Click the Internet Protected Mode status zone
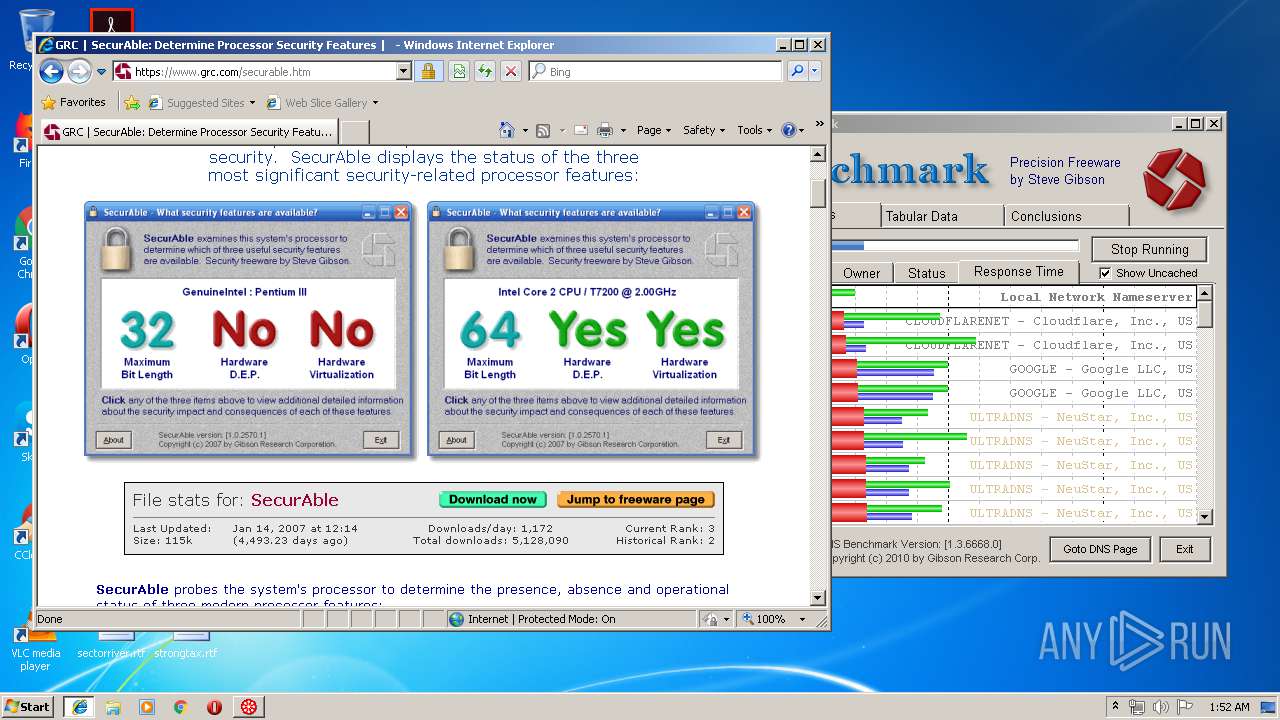The height and width of the screenshot is (720, 1280). [x=571, y=619]
